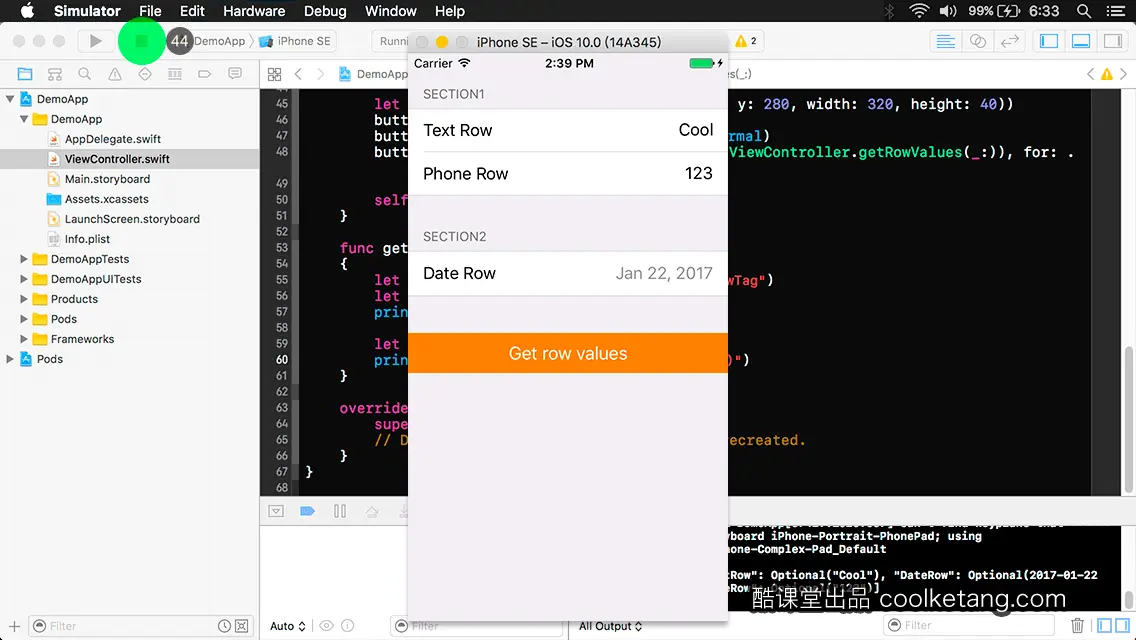Expand the DemoAppTests folder

pyautogui.click(x=24, y=259)
